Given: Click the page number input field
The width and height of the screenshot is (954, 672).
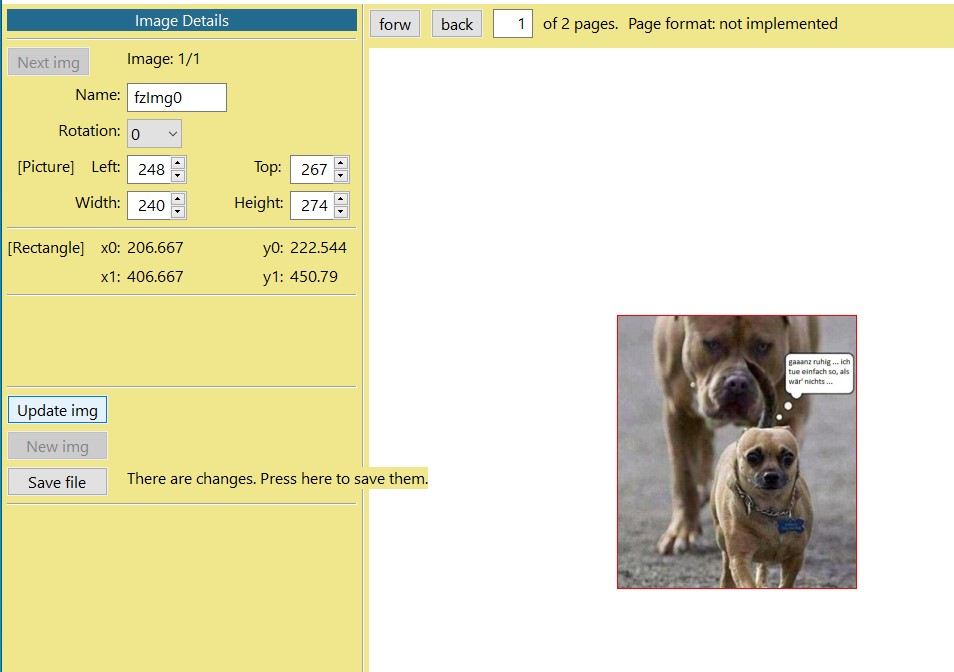Looking at the screenshot, I should click(x=512, y=23).
